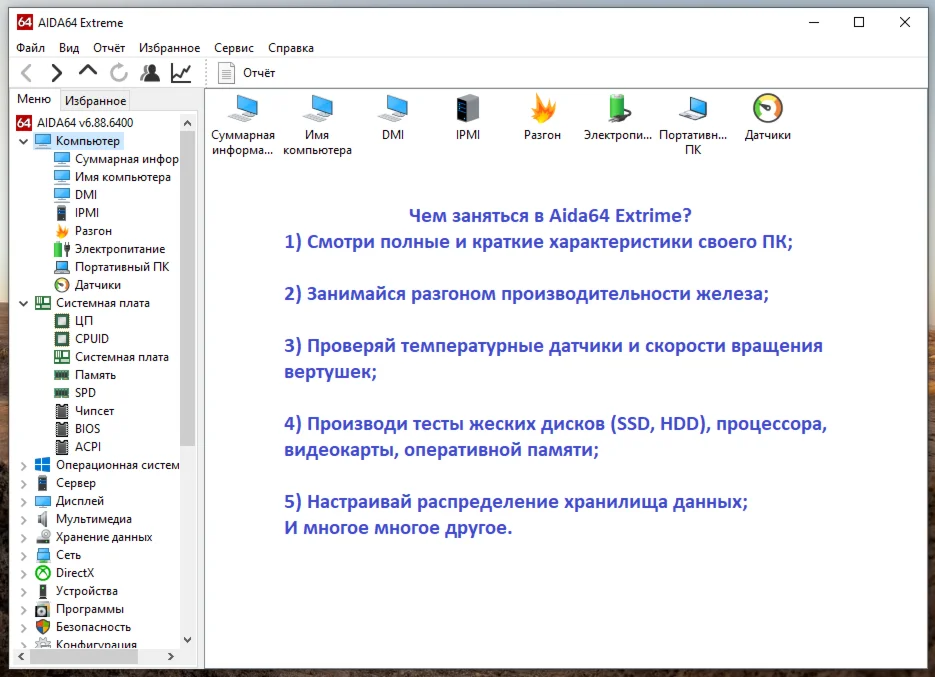Select the DirectX item in sidebar tree
935x677 pixels.
click(75, 573)
